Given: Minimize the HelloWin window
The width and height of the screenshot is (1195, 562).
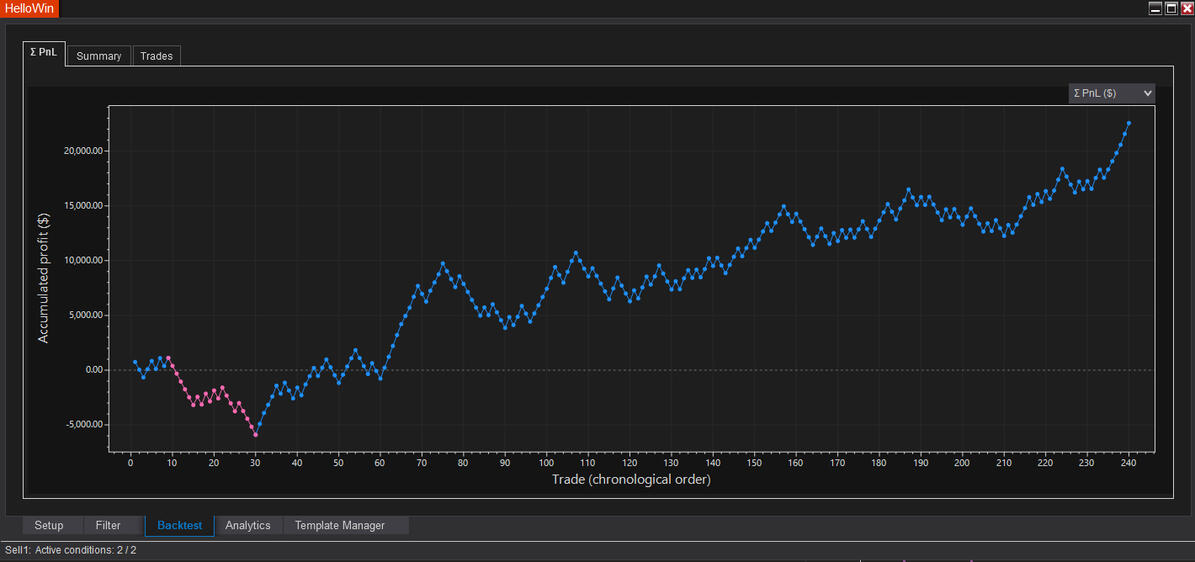Looking at the screenshot, I should [x=1155, y=8].
